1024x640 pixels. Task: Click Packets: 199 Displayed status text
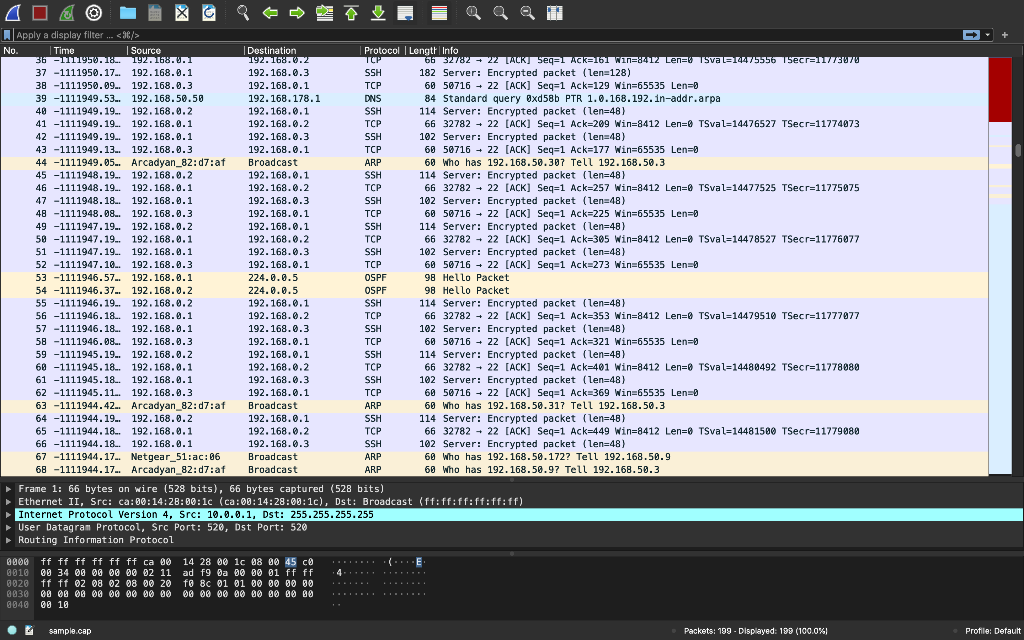[756, 631]
